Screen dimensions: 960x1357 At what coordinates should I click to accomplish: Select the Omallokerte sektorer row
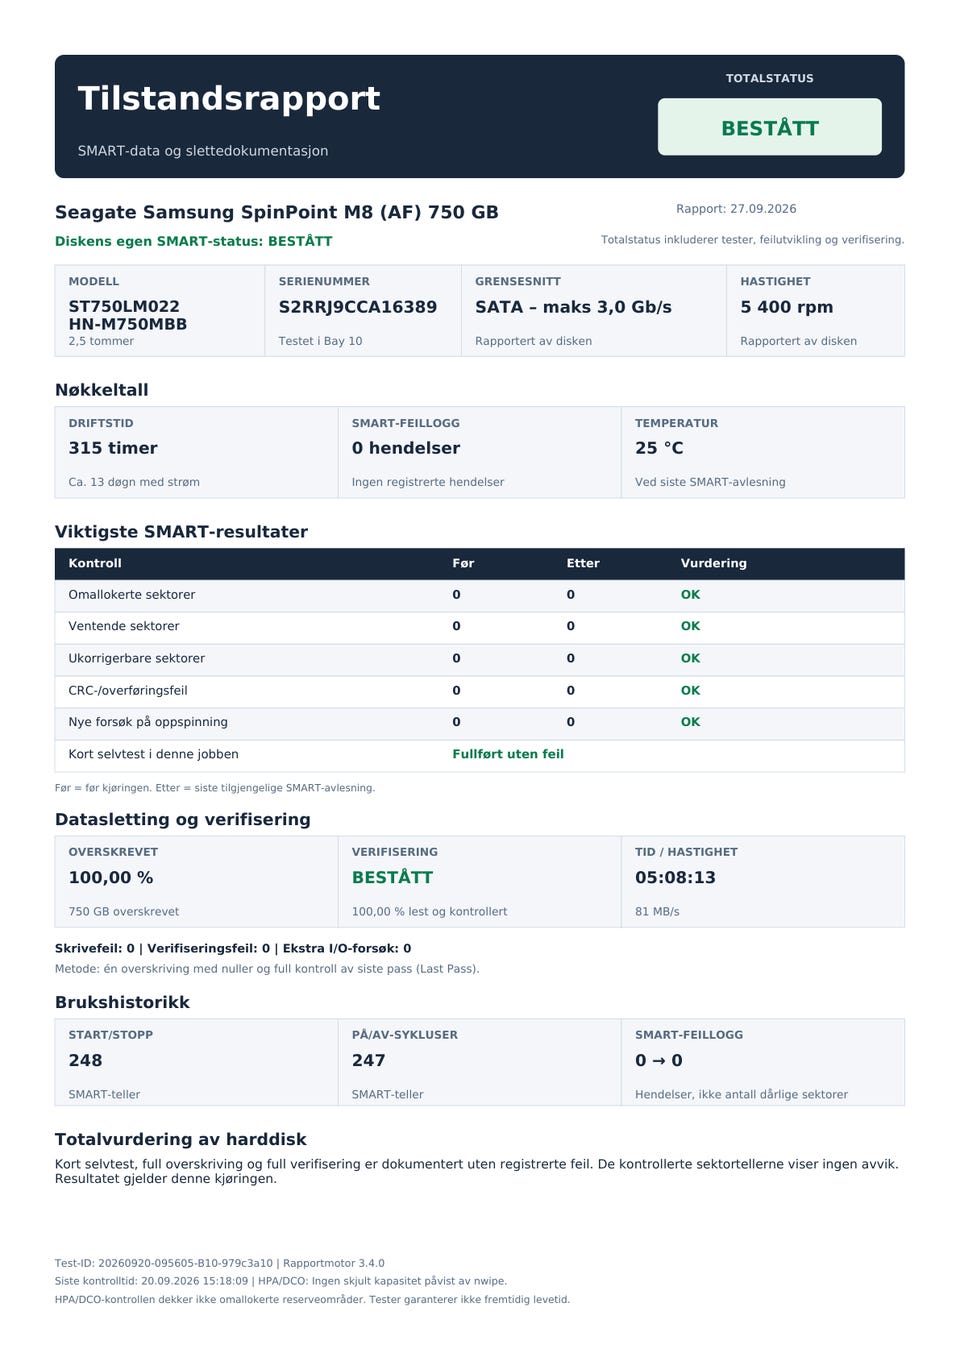pos(480,595)
